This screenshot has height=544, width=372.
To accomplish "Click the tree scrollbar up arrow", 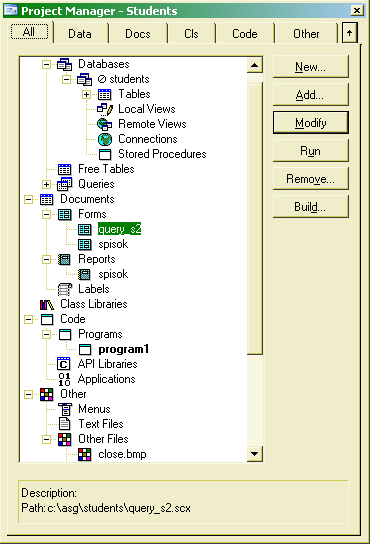I will click(x=255, y=65).
